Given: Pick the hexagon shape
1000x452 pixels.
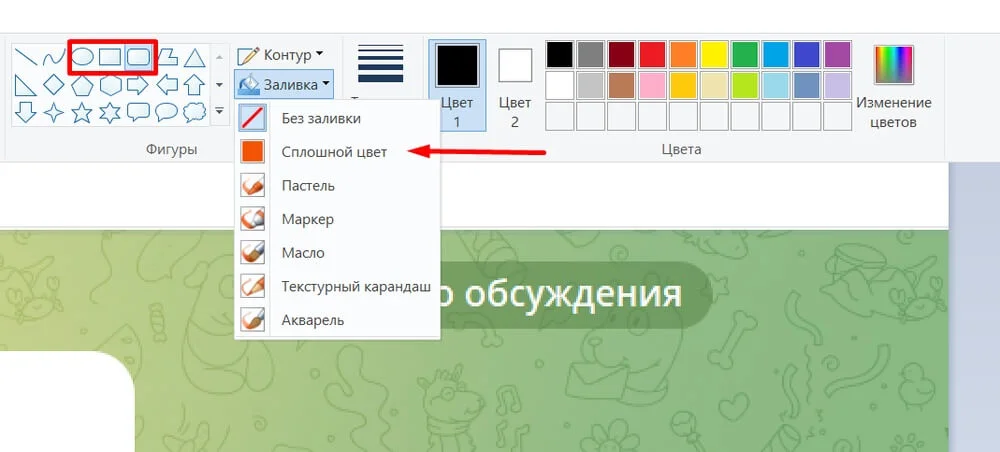Looking at the screenshot, I should click(110, 85).
